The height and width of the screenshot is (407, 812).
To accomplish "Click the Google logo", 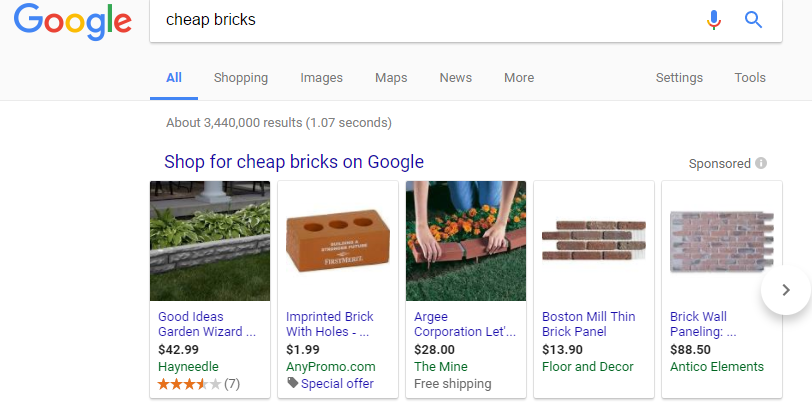I will (x=73, y=21).
